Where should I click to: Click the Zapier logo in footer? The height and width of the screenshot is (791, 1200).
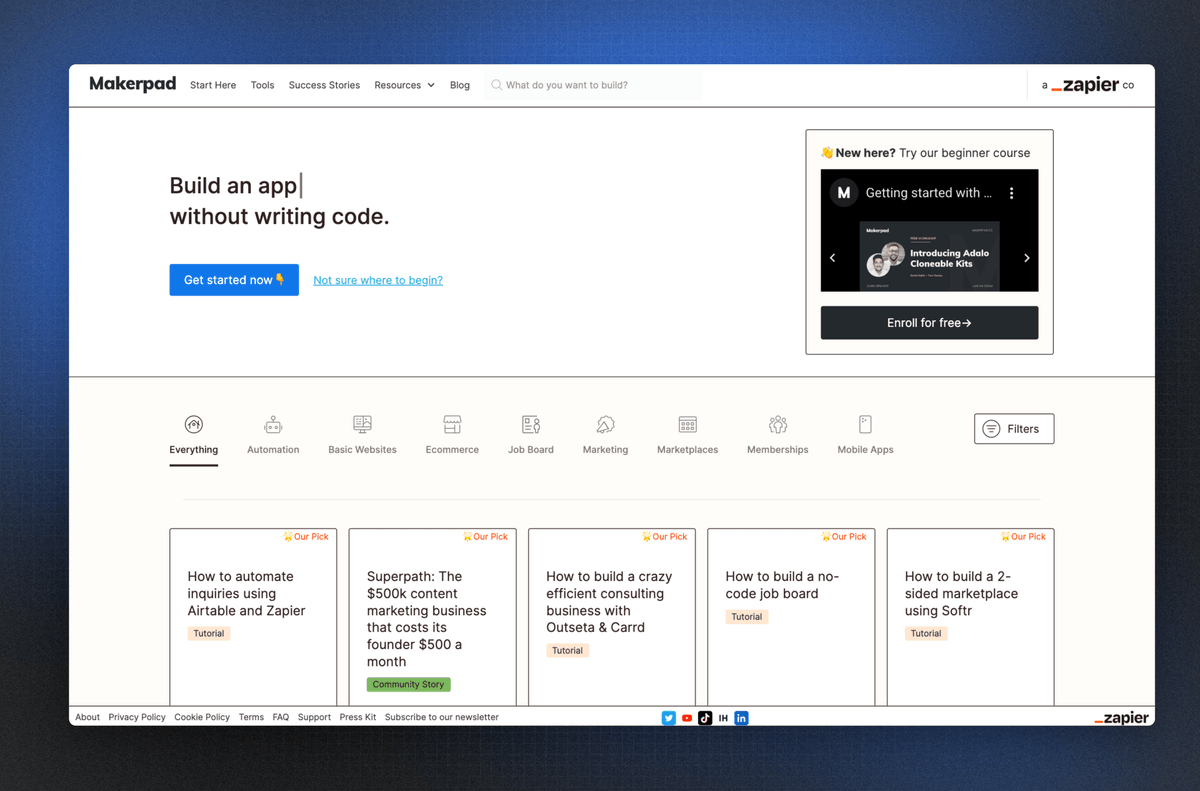(x=1121, y=718)
